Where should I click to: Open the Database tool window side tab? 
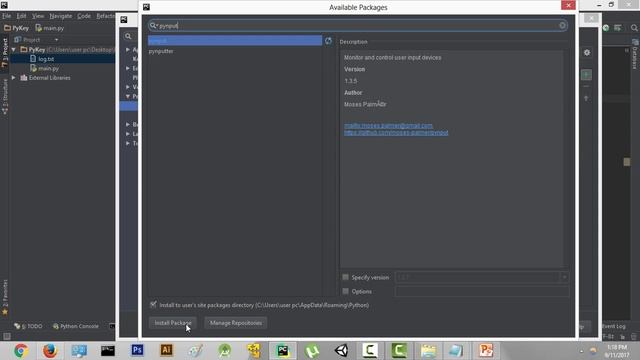[x=635, y=54]
